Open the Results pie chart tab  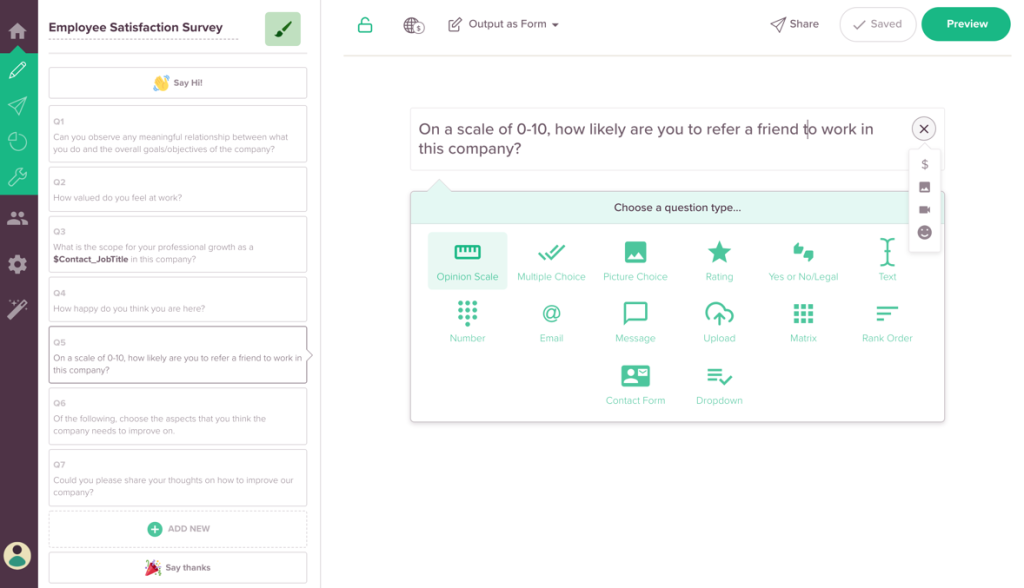[x=17, y=144]
